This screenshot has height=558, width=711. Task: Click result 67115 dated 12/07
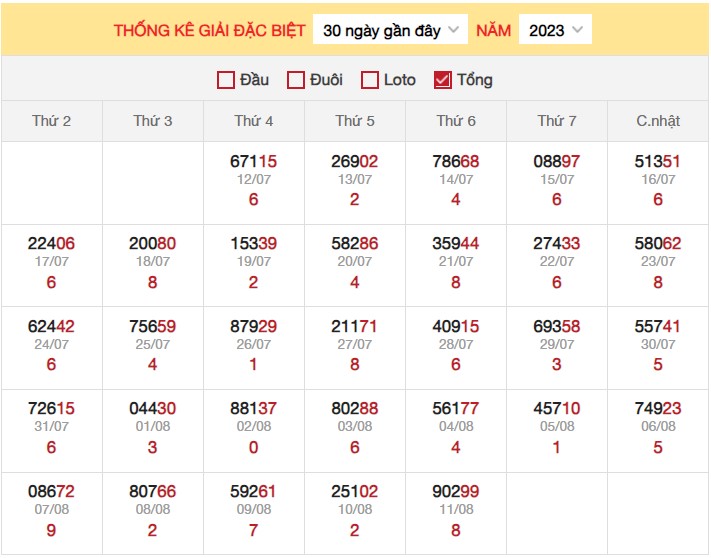[253, 161]
